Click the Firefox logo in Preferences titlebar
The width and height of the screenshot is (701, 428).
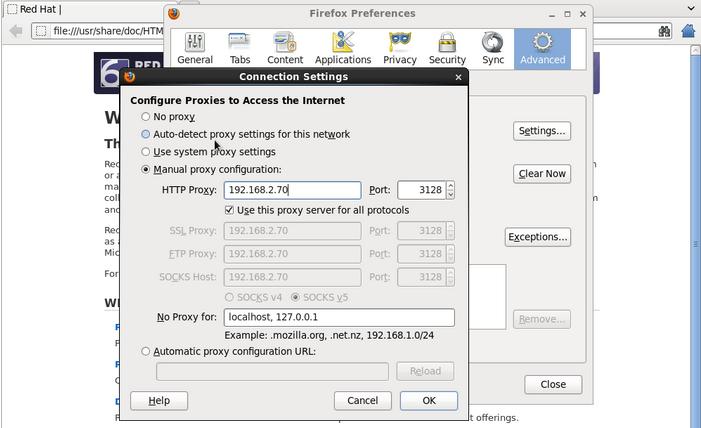(x=174, y=13)
